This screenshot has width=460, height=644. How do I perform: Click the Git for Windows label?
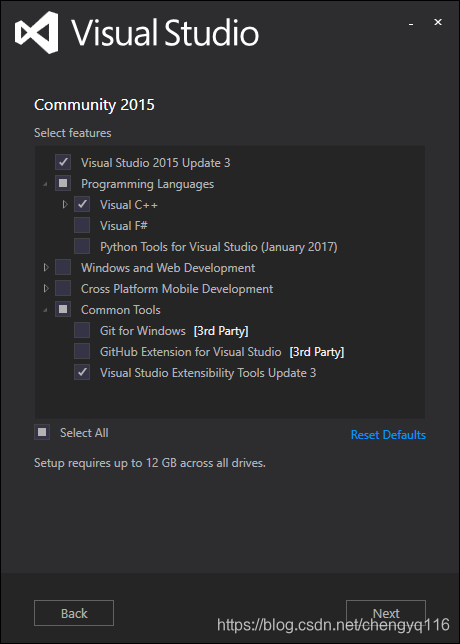(x=143, y=331)
